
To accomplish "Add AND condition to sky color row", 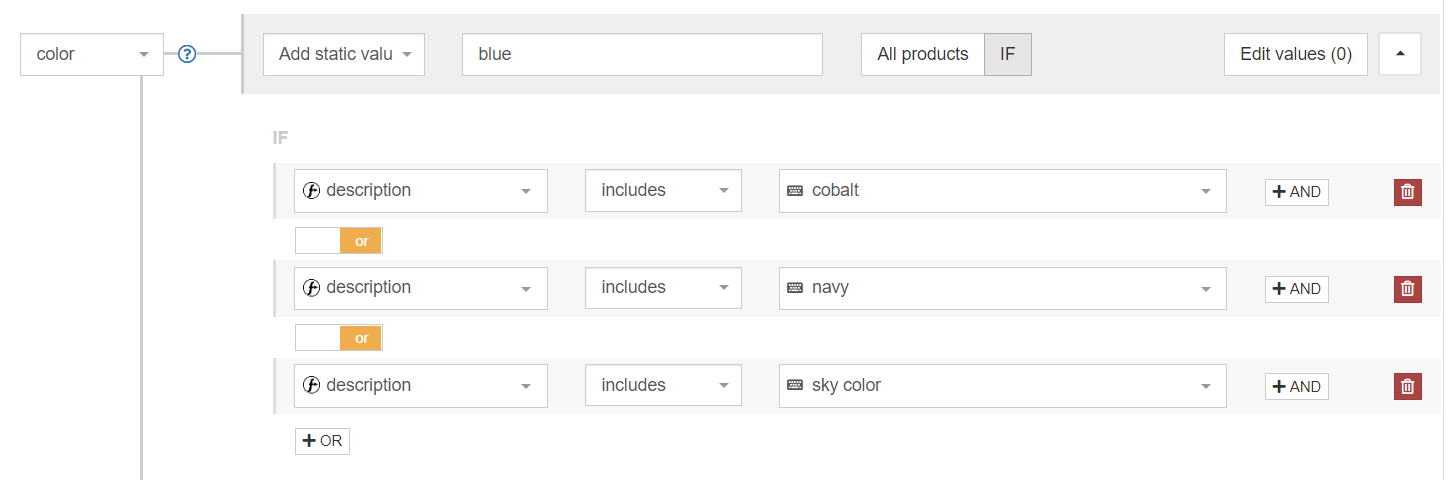I will [1296, 386].
